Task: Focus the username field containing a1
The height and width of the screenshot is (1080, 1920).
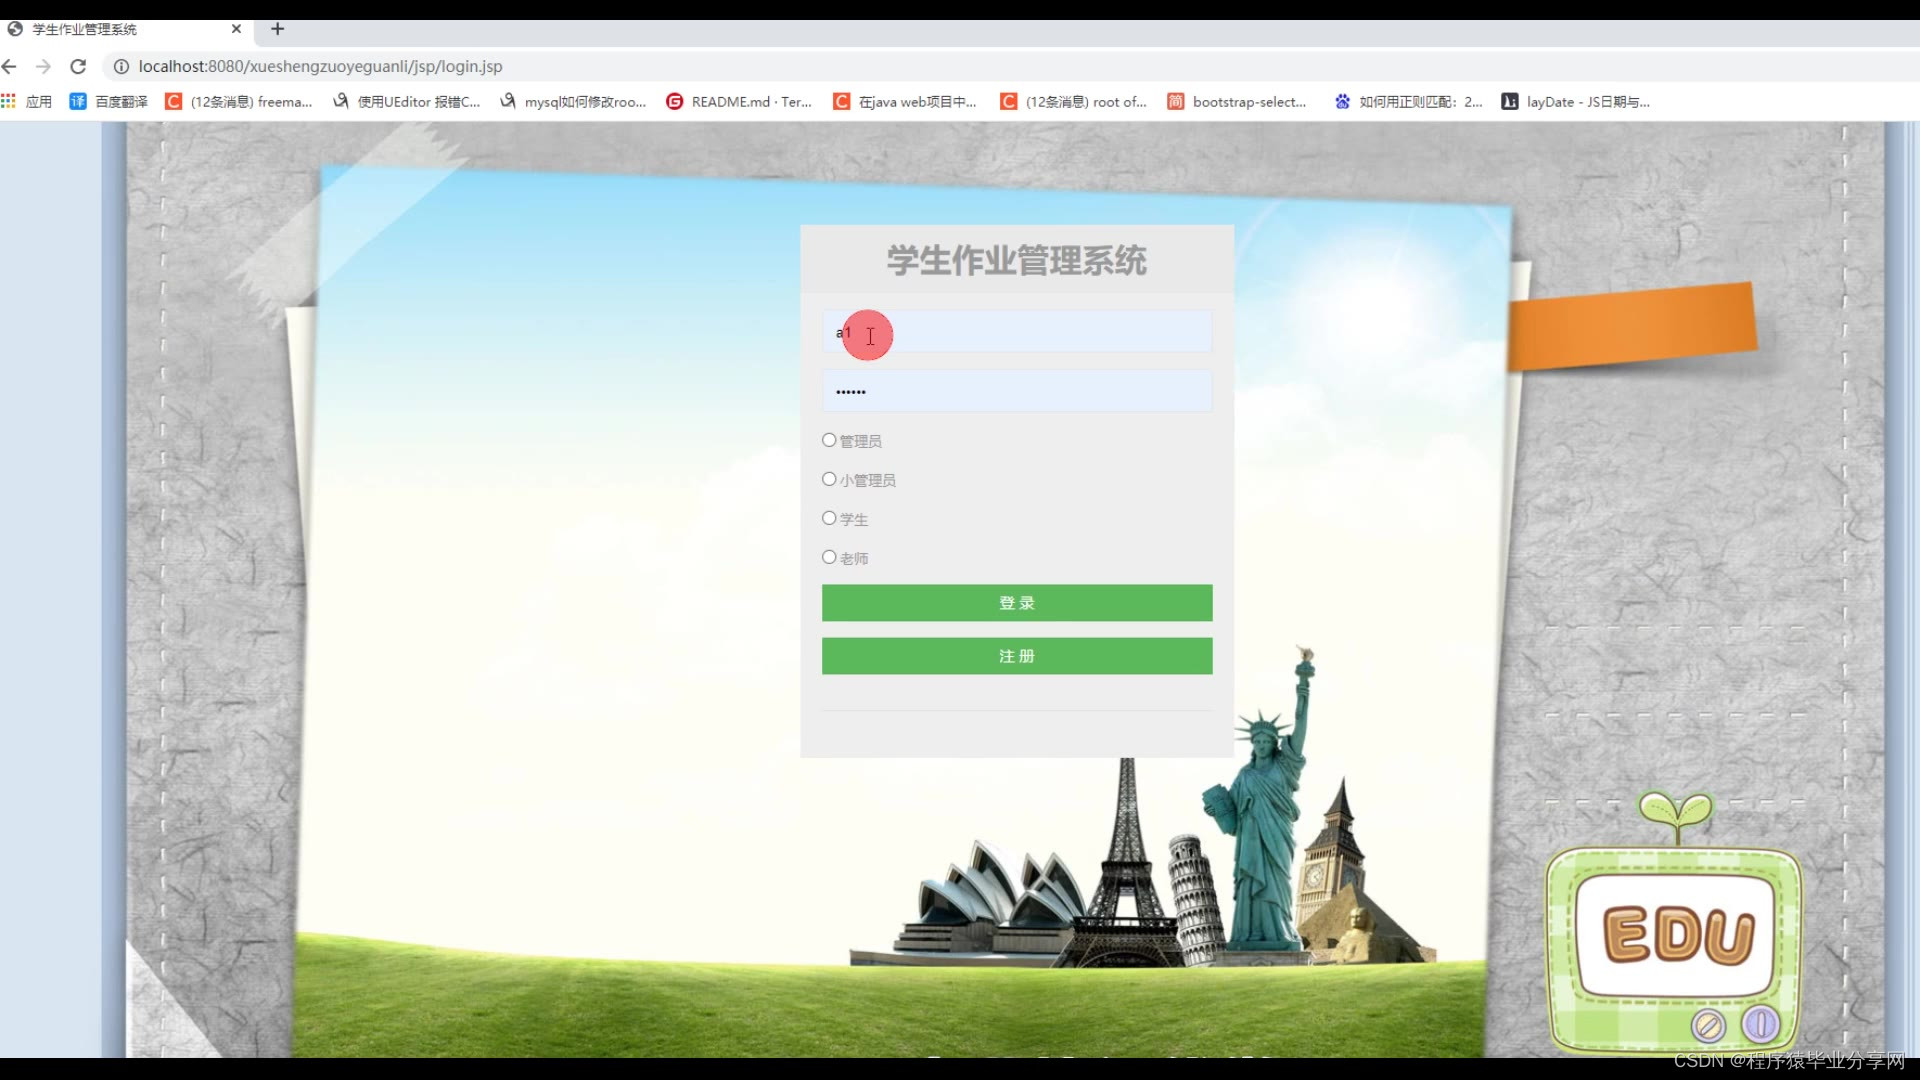Action: point(1017,332)
